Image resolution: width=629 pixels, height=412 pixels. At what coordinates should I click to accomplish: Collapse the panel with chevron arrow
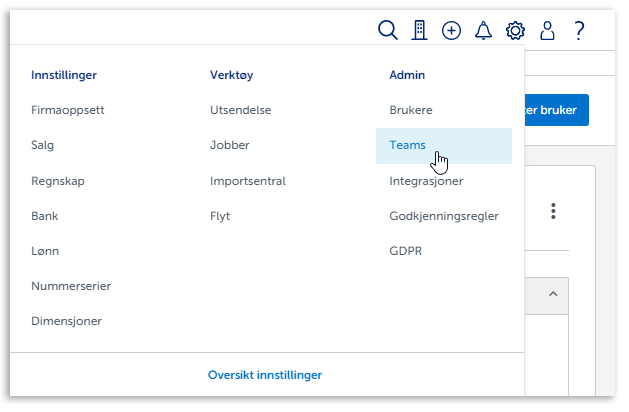pyautogui.click(x=552, y=294)
